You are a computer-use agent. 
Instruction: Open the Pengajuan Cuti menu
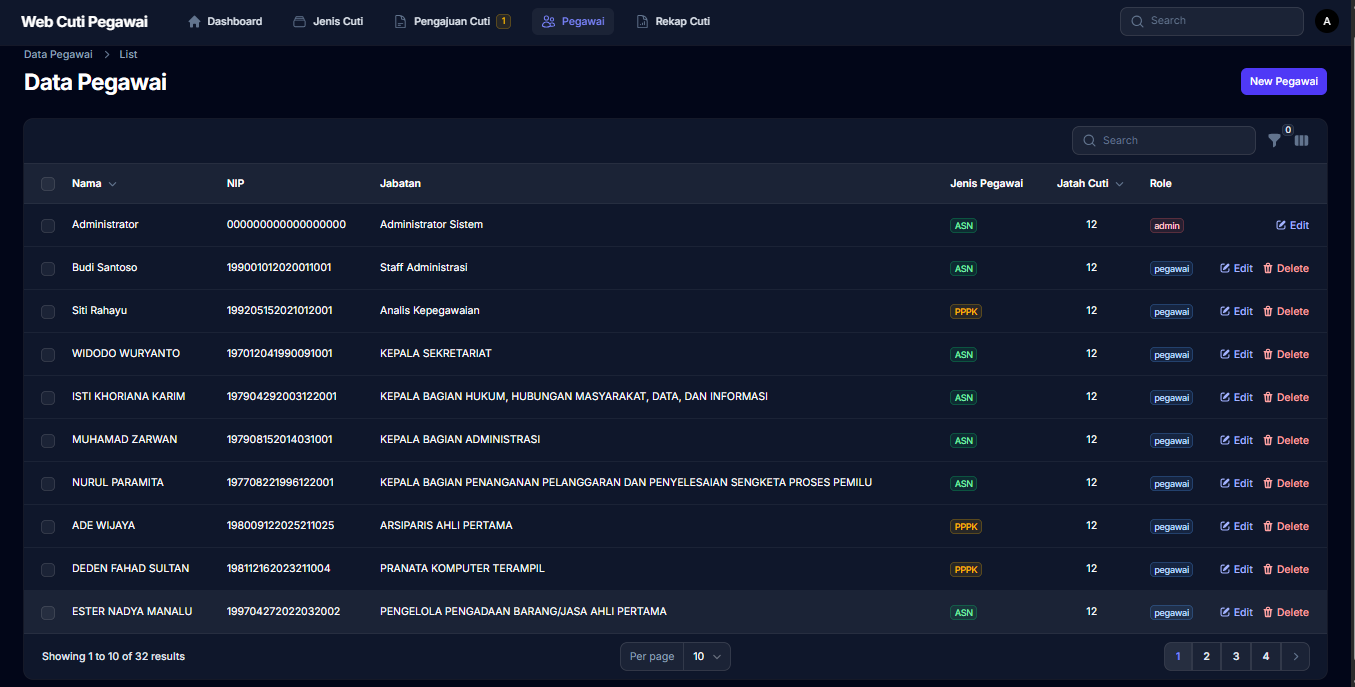click(x=451, y=22)
